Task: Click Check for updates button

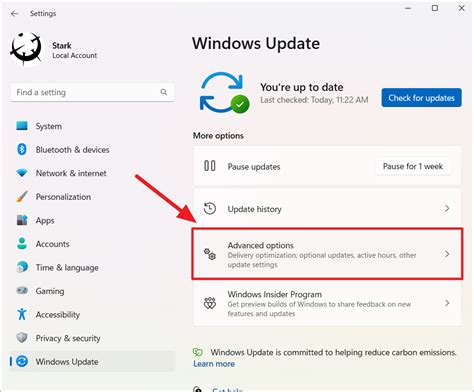Action: click(421, 98)
